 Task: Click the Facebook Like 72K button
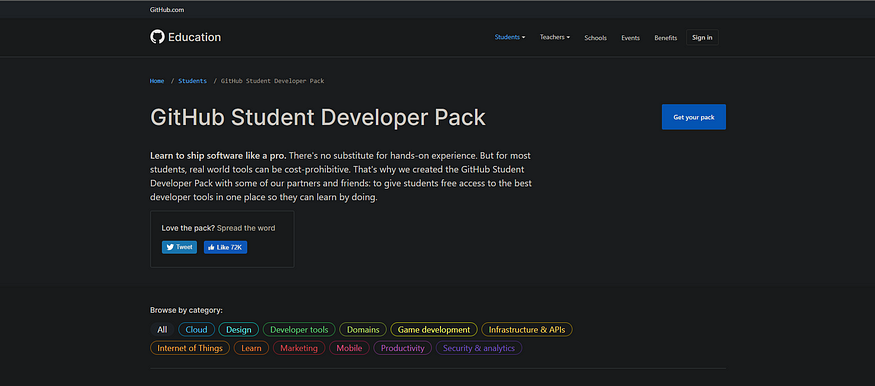tap(225, 247)
